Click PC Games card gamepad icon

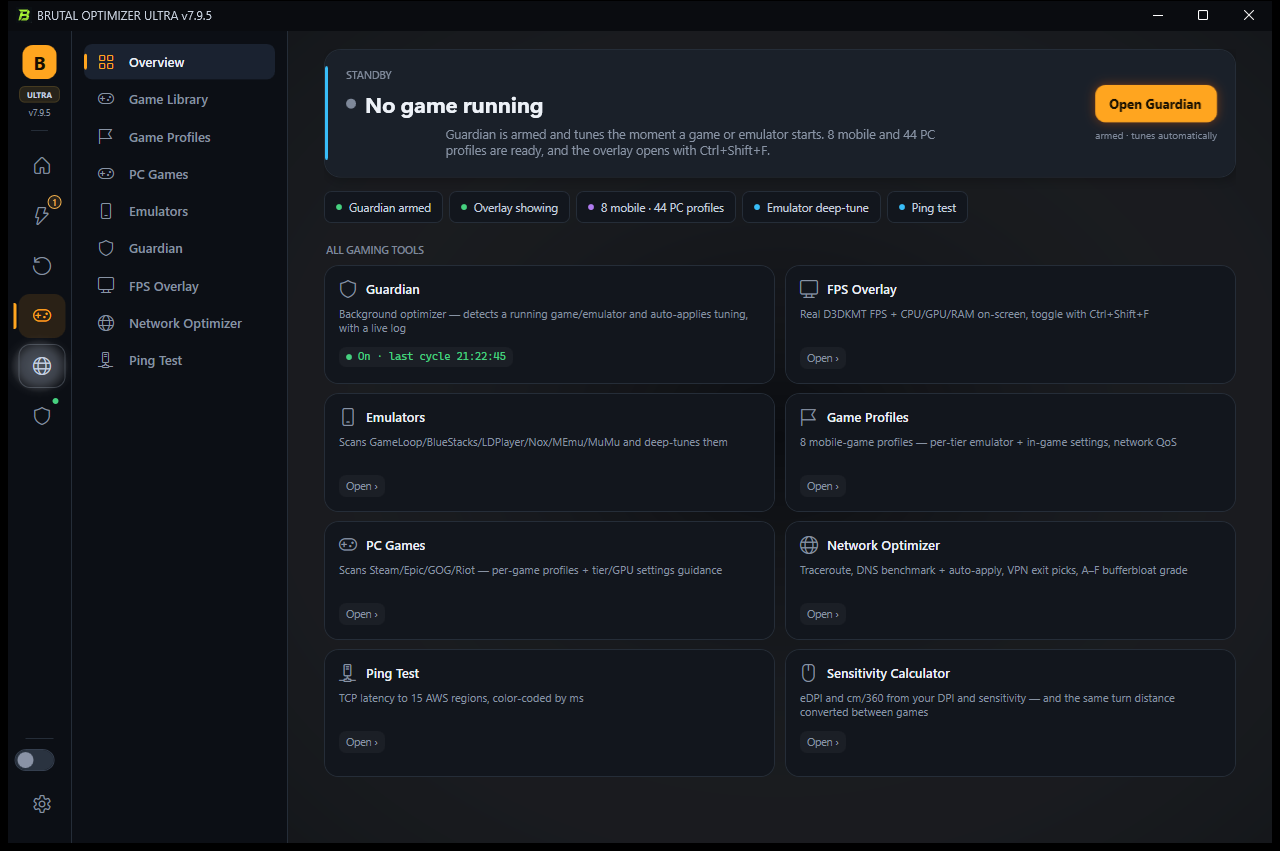tap(348, 545)
